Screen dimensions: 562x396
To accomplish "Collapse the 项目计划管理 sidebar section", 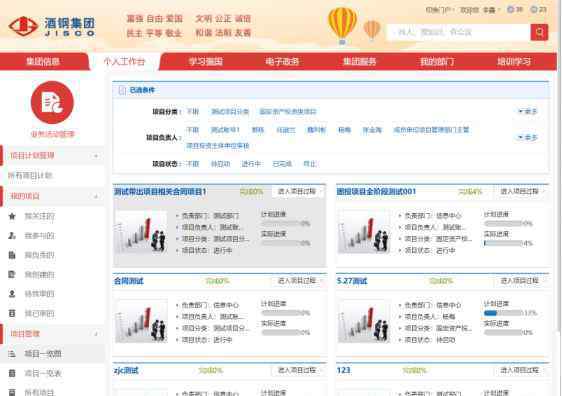I will tap(96, 156).
